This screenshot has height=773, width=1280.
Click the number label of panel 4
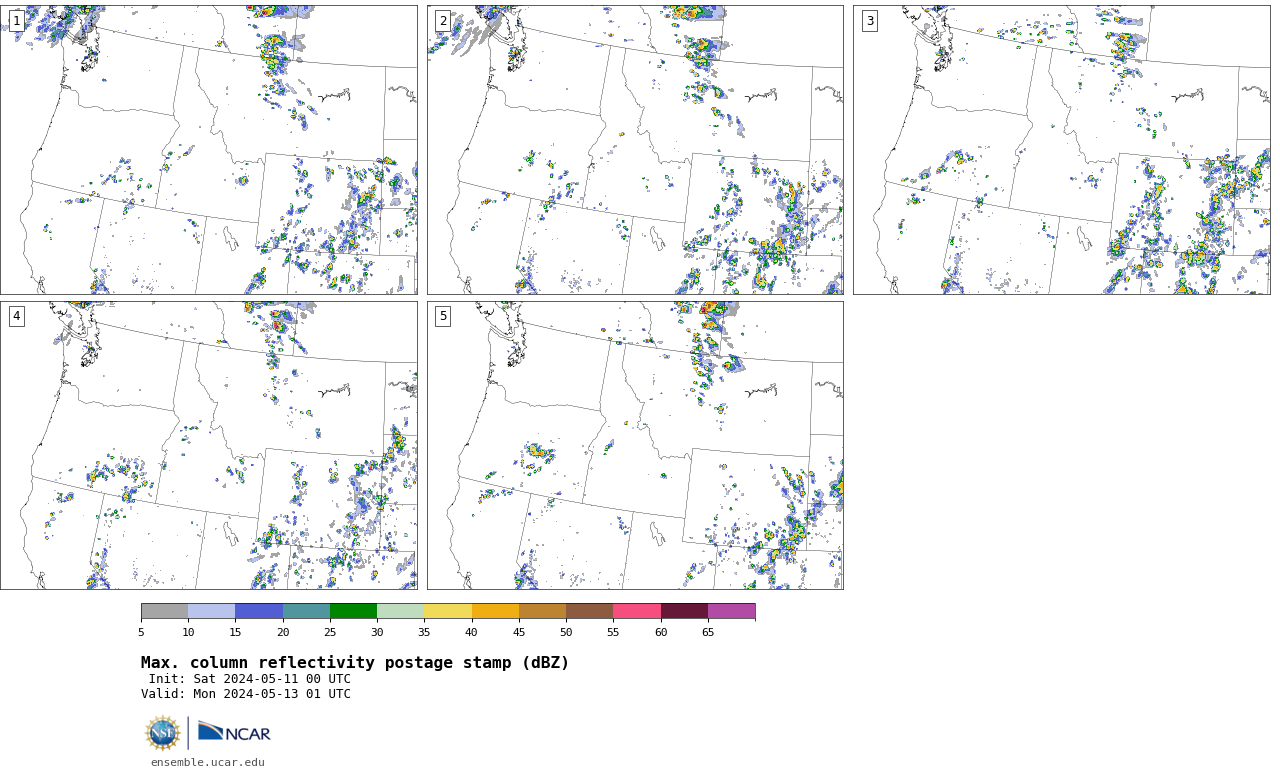point(17,316)
